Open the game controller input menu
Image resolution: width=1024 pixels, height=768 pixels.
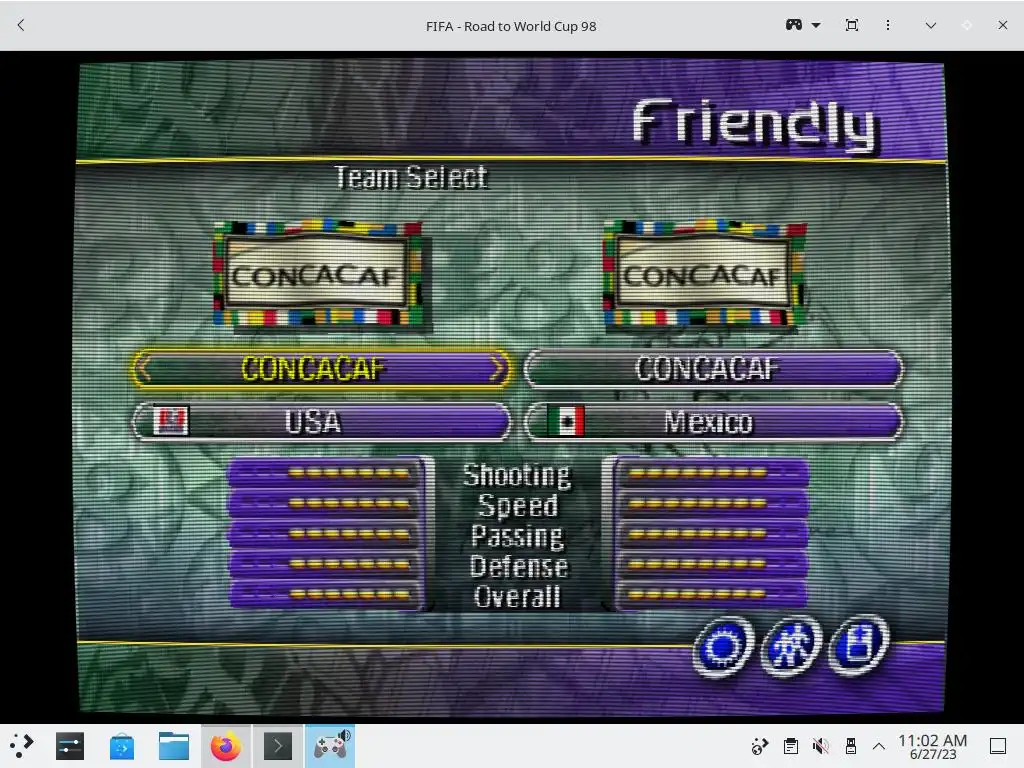point(793,25)
